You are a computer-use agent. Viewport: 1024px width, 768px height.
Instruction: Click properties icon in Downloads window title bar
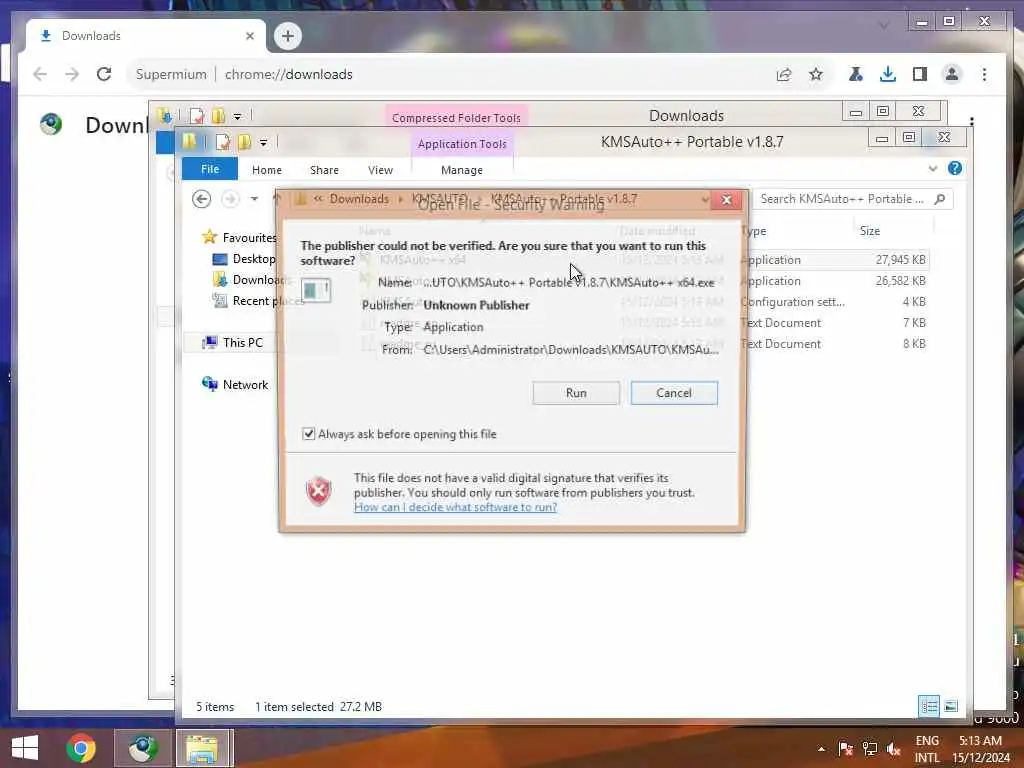[x=197, y=116]
